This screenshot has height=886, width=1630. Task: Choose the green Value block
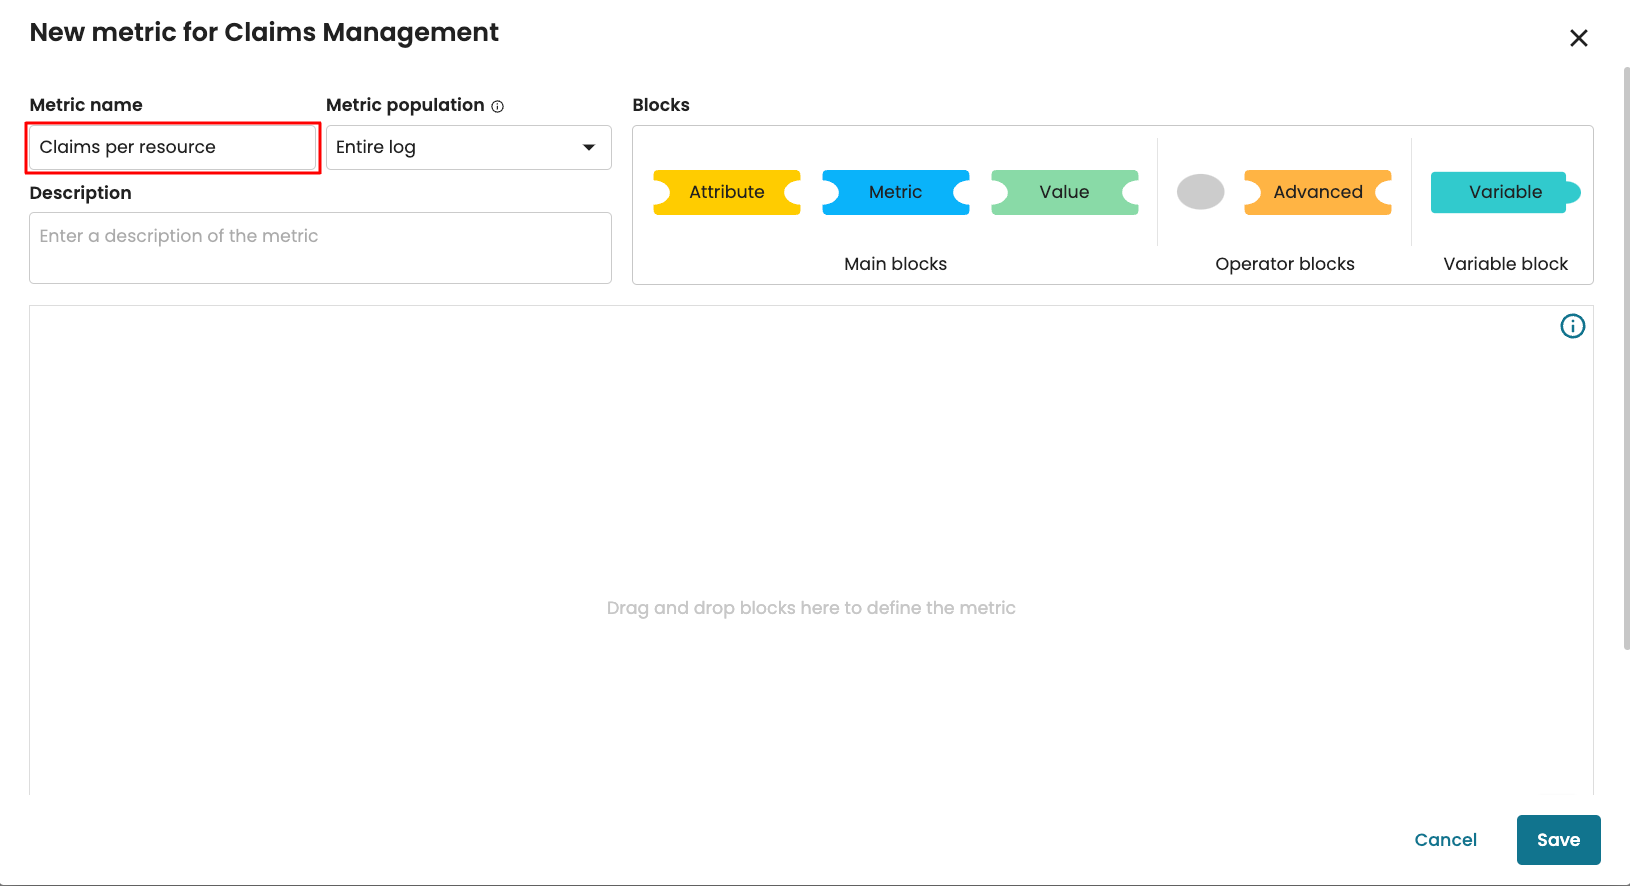click(x=1064, y=192)
